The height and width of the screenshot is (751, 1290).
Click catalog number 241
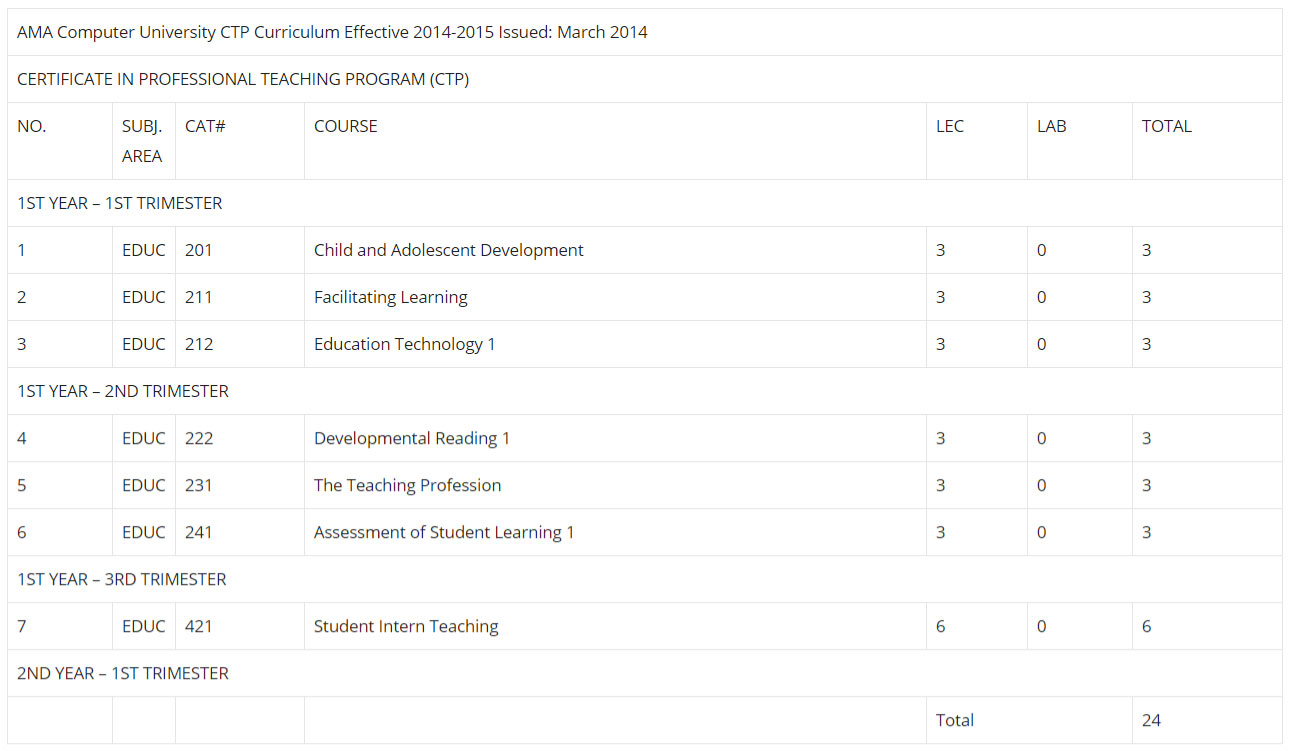tap(199, 532)
